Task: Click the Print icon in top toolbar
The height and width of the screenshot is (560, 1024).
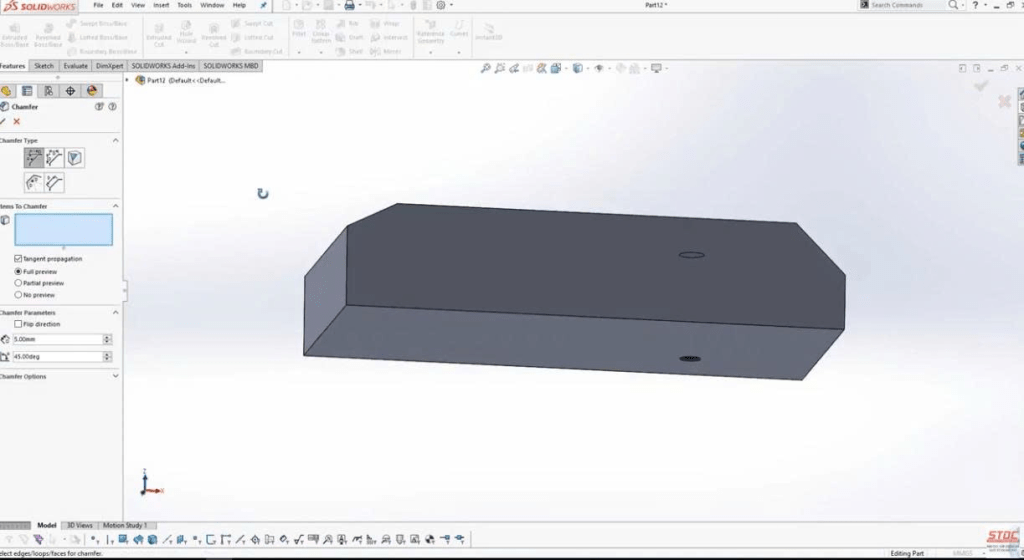Action: point(349,5)
